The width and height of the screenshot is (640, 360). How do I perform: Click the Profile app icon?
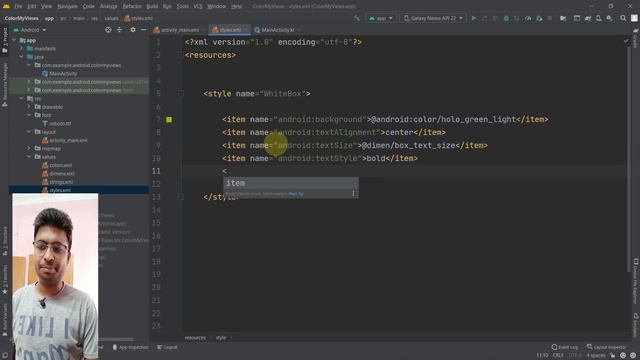pyautogui.click(x=528, y=18)
